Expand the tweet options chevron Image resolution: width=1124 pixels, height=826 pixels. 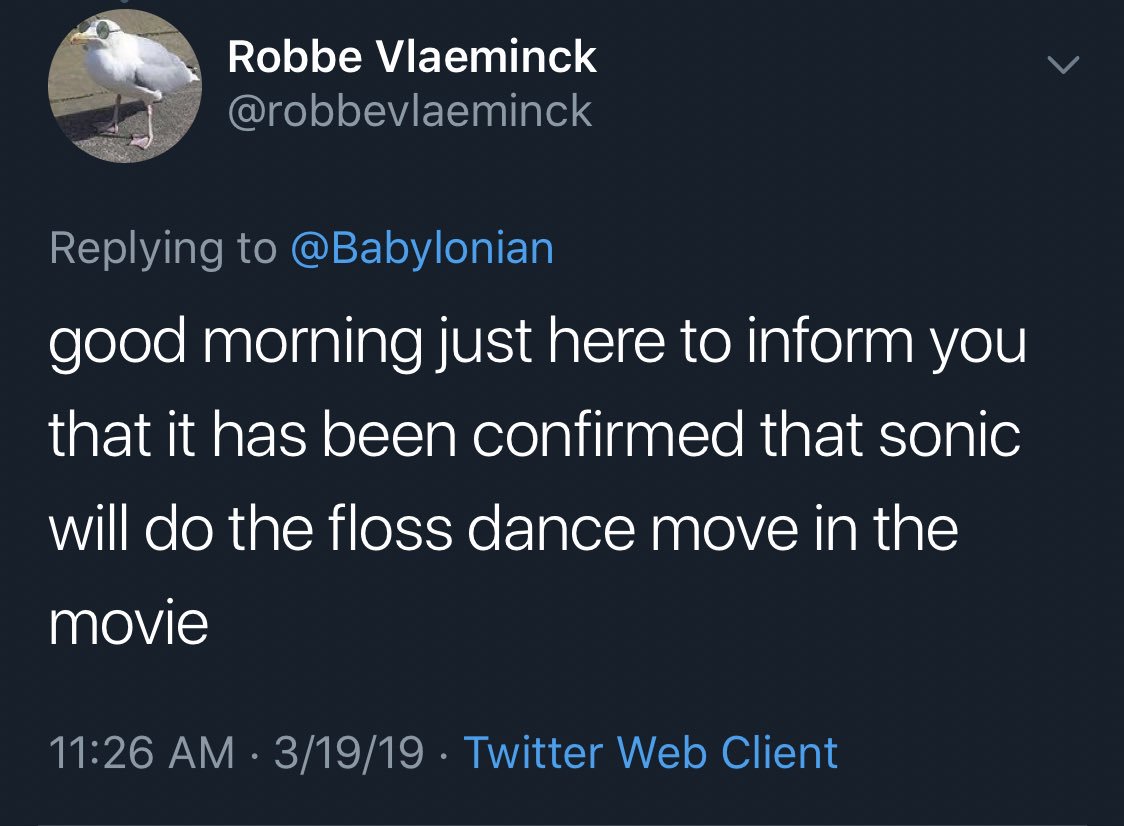(x=1063, y=65)
